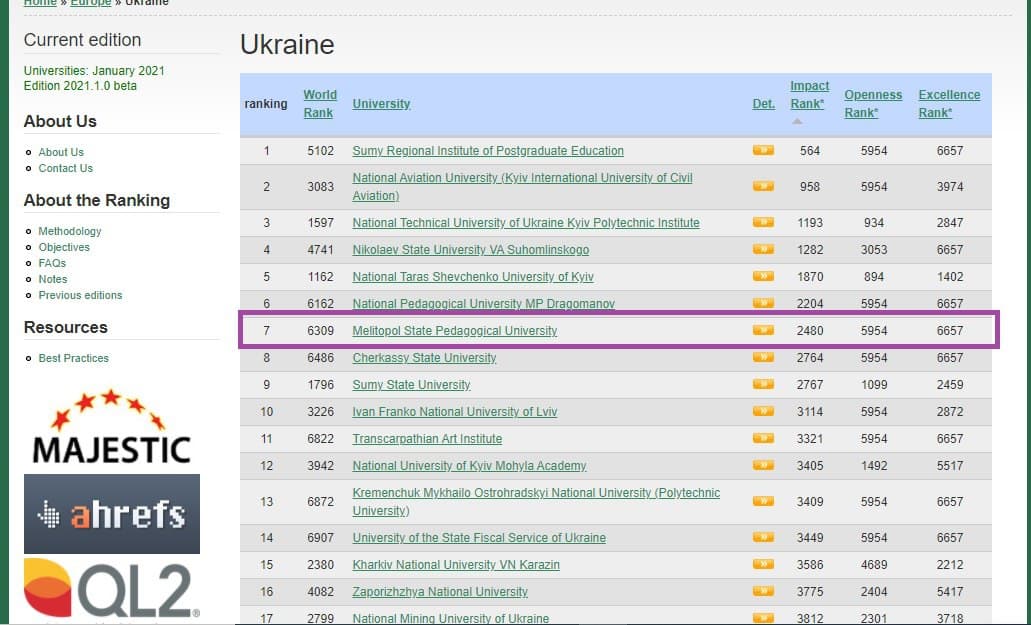Go to Previous editions in sidebar

click(x=80, y=295)
